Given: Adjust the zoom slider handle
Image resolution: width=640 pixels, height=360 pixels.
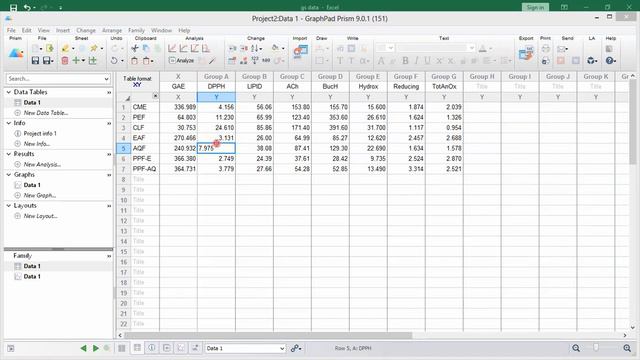Looking at the screenshot, I should pos(596,348).
